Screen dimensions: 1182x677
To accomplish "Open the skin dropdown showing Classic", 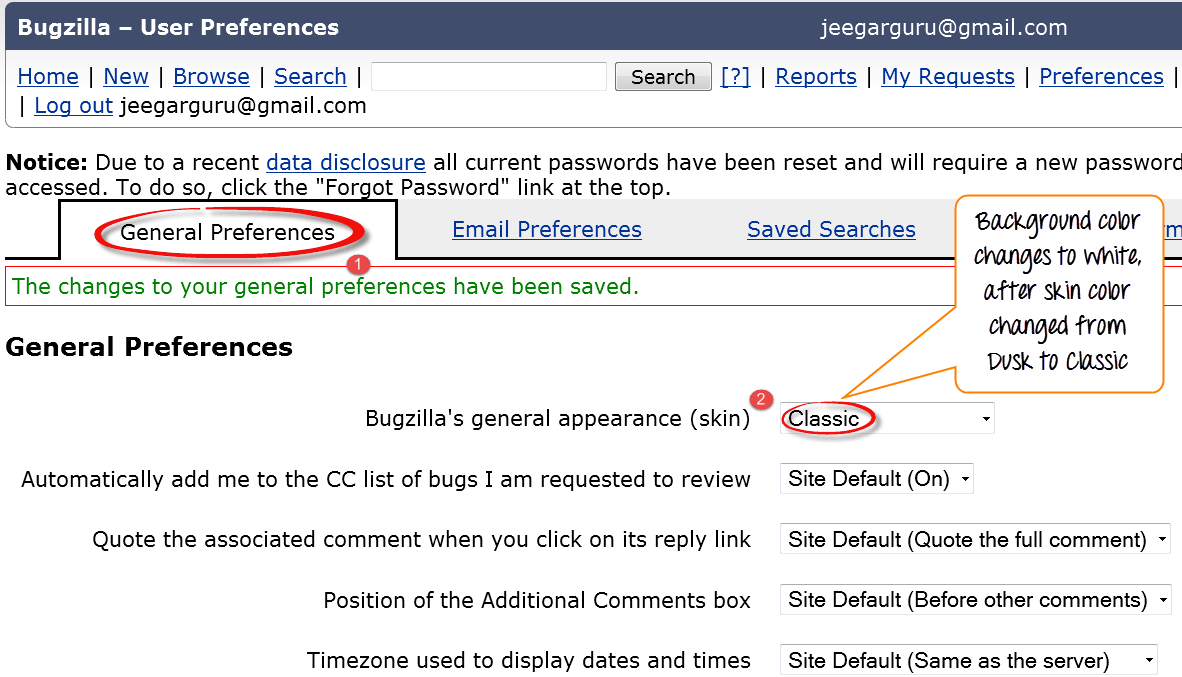I will 888,419.
